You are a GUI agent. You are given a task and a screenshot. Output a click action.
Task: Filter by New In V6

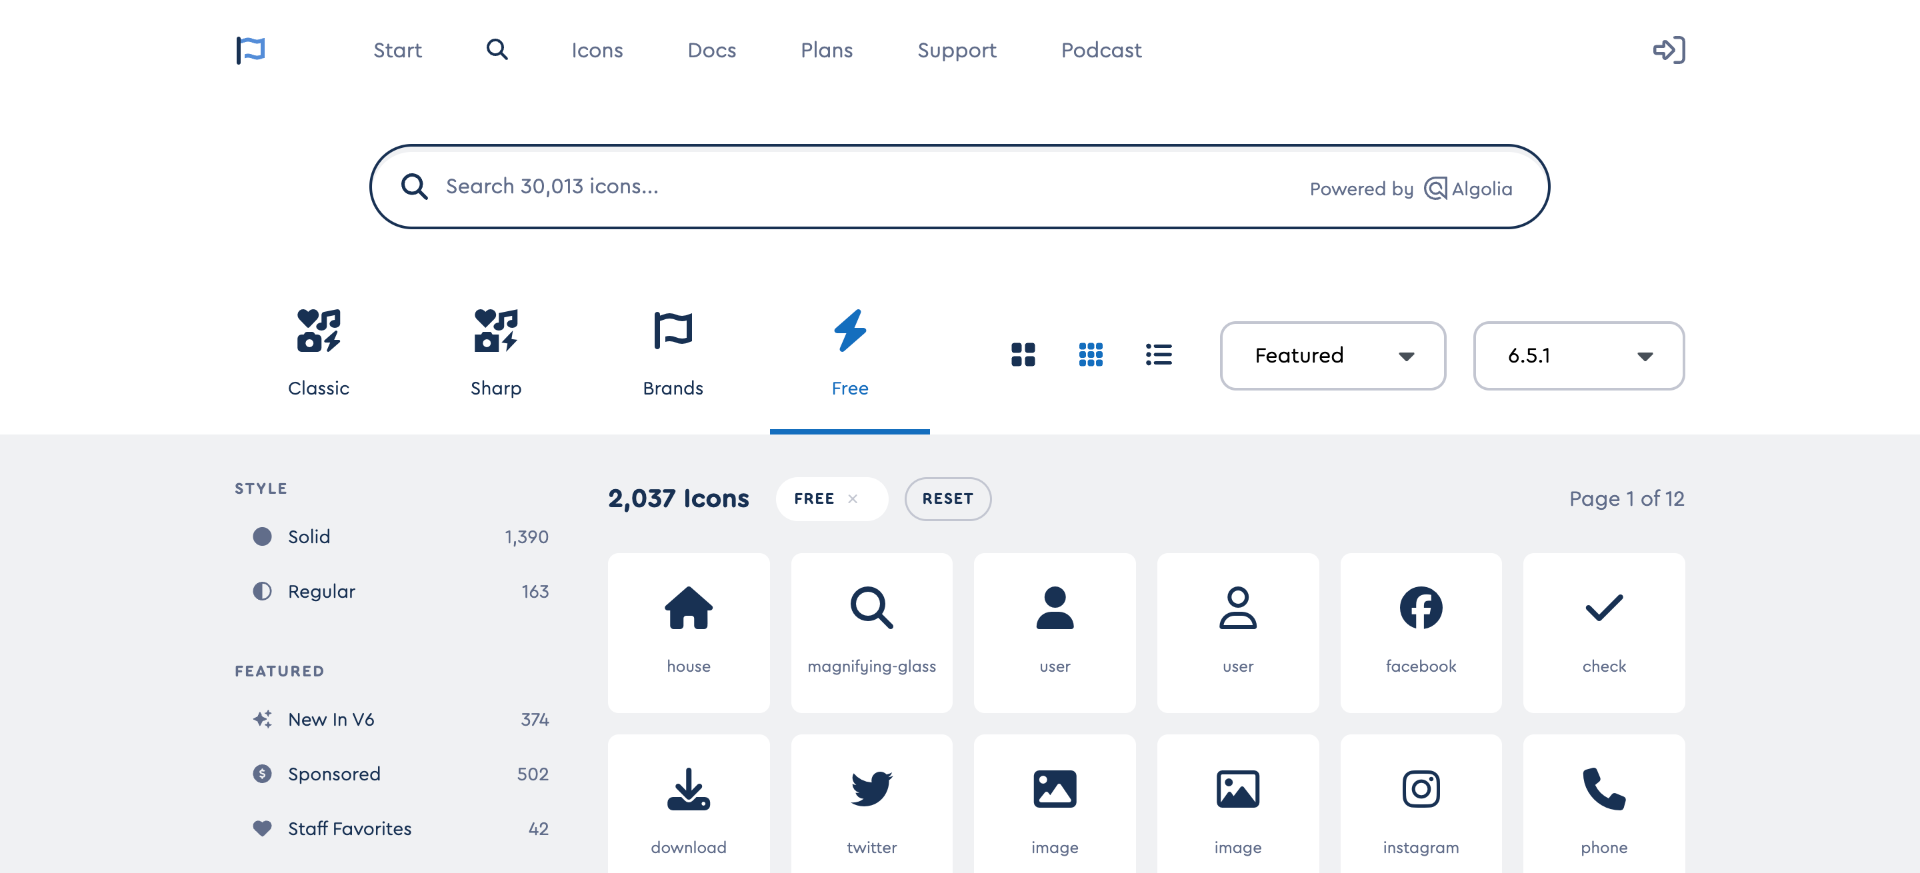tap(400, 720)
